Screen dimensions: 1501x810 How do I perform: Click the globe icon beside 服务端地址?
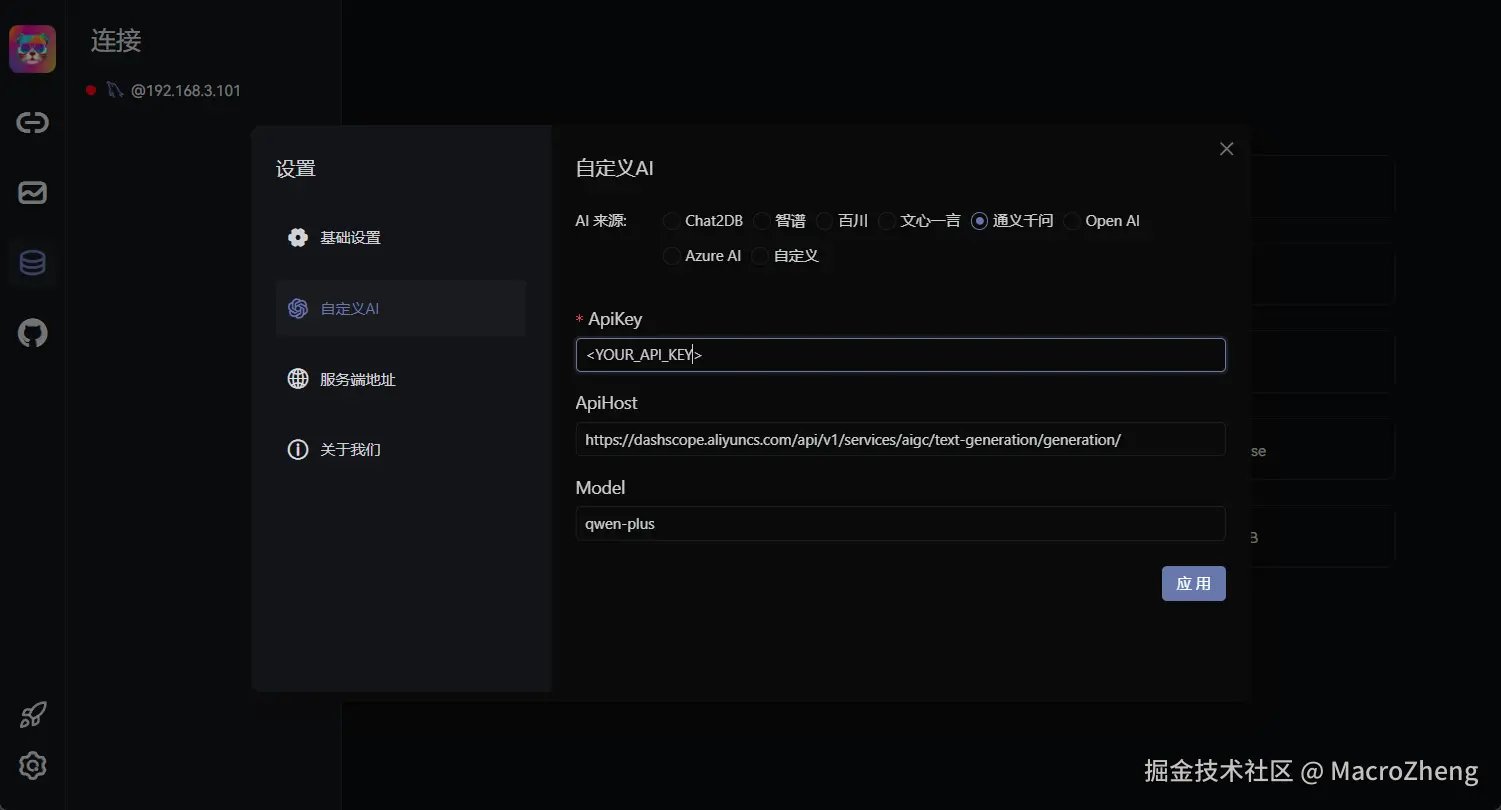298,379
